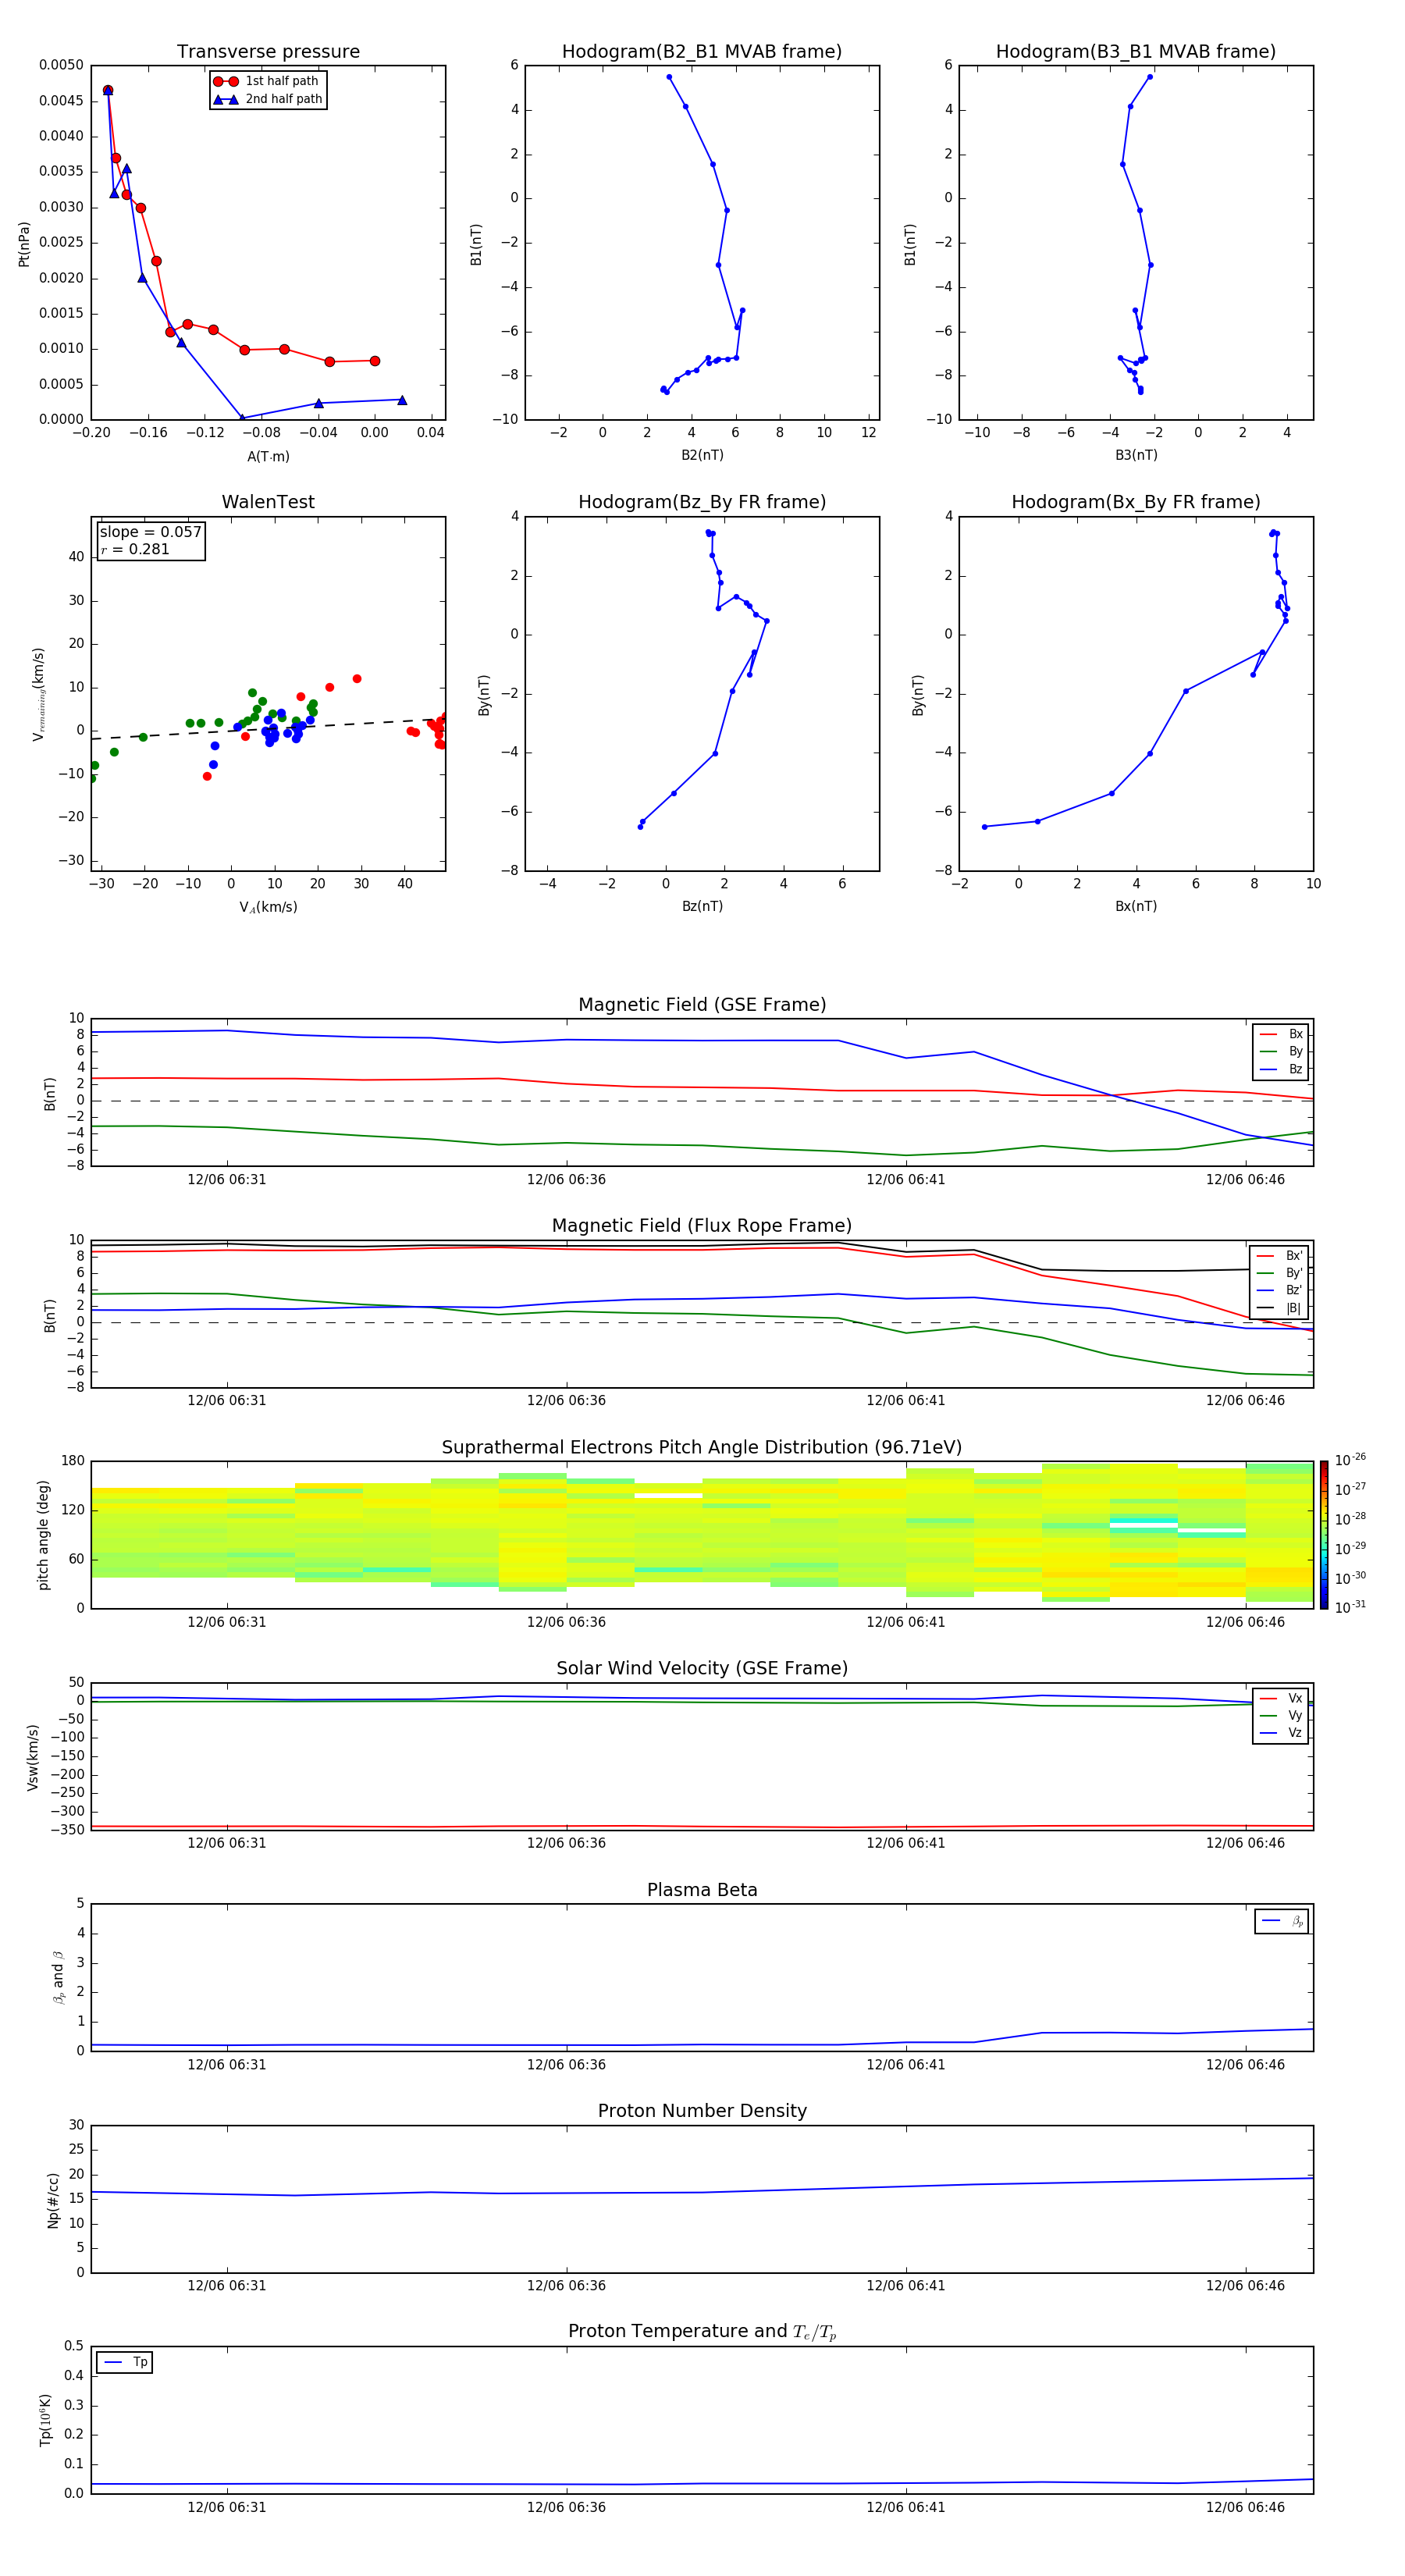Click the 'B3(nT)' x-axis label
This screenshot has width=1405, height=2576.
pos(1136,455)
